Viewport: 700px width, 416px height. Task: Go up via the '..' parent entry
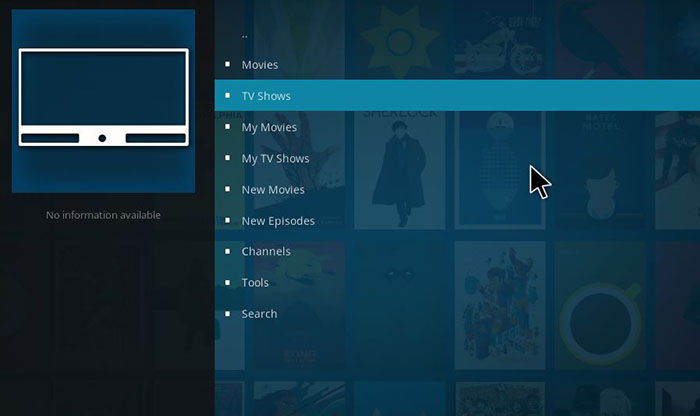[457, 35]
